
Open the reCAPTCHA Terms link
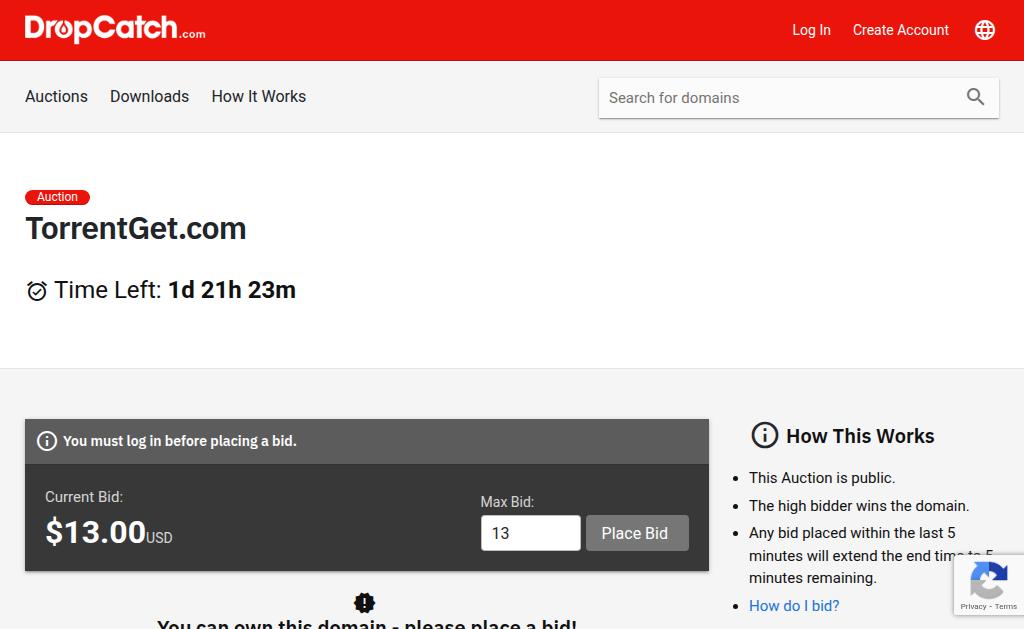point(1006,607)
